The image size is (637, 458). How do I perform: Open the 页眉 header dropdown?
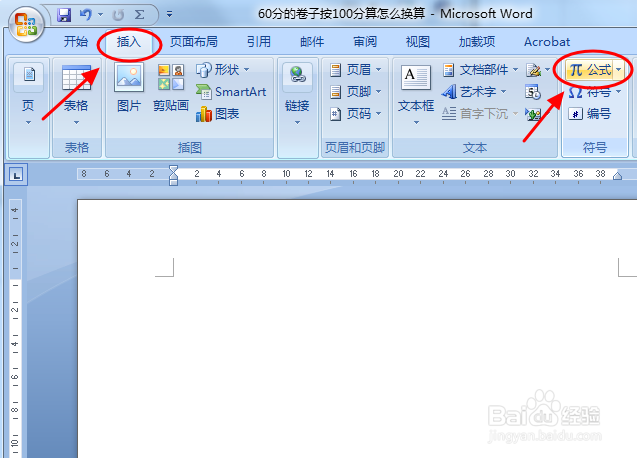pos(355,69)
